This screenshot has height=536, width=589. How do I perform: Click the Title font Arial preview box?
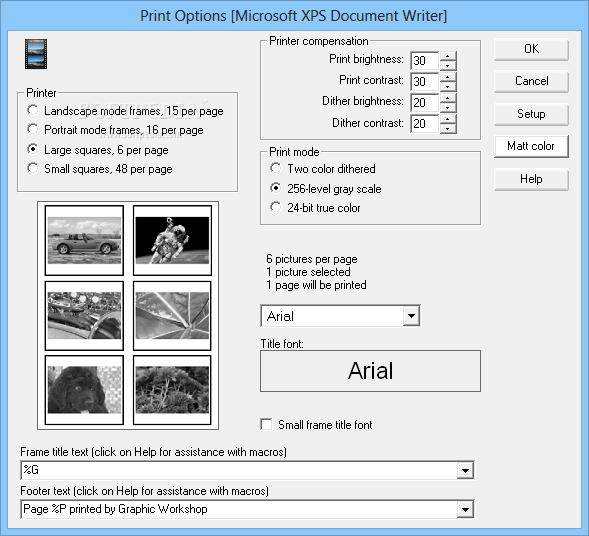[370, 371]
